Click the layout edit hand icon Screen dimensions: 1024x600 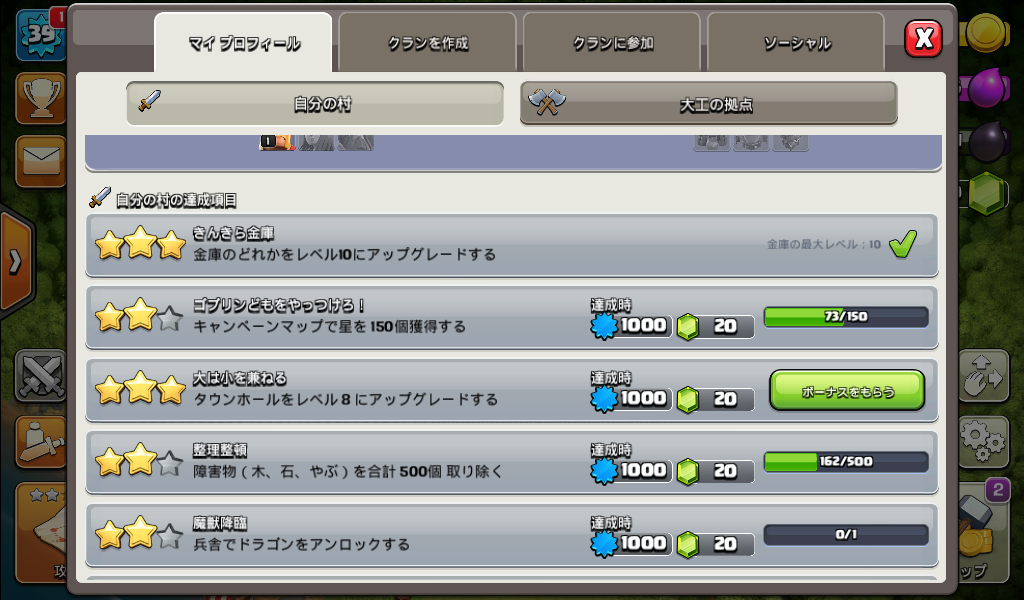[984, 375]
